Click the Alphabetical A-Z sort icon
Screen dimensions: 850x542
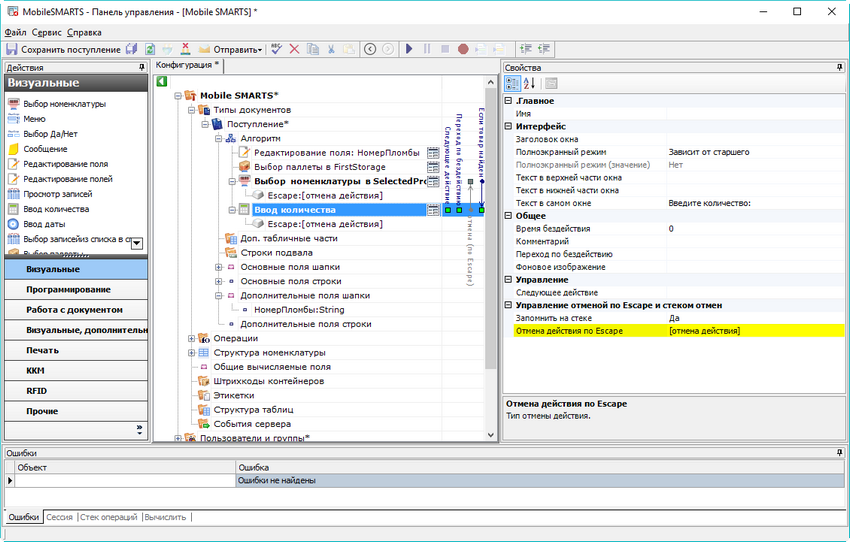point(530,83)
